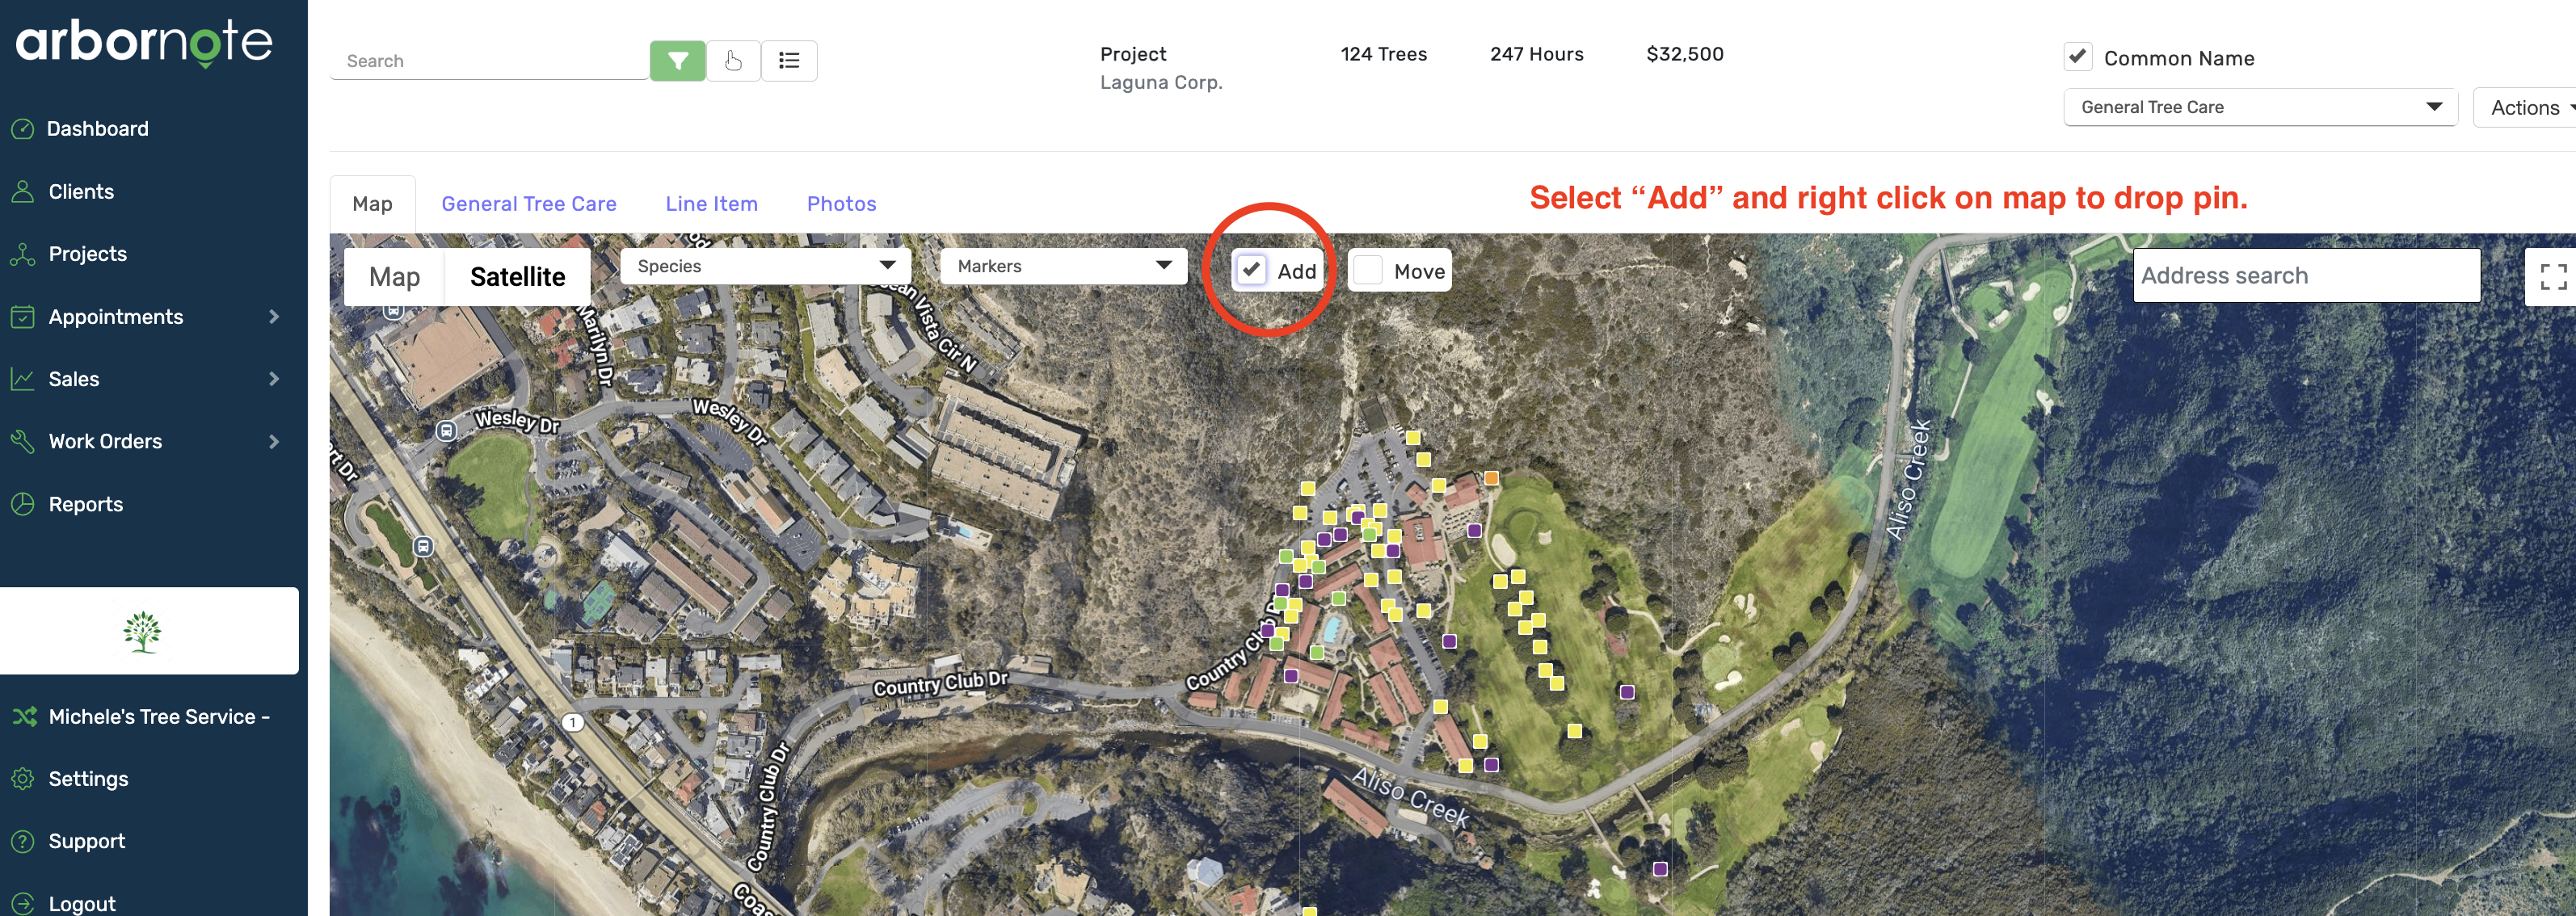Click the Actions button
The height and width of the screenshot is (916, 2576).
tap(2526, 108)
